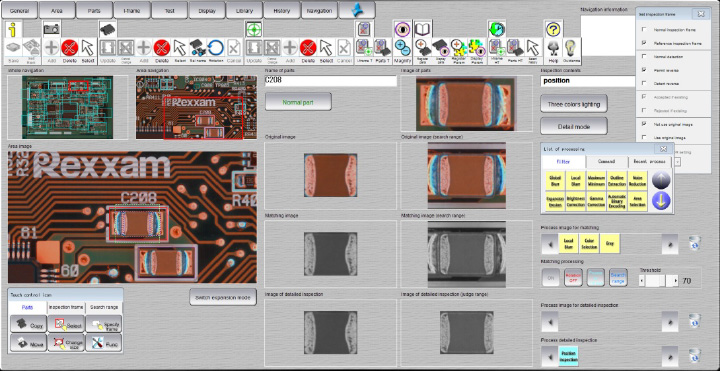This screenshot has height=371, width=720.
Task: Open the purple eye icon group
Action: click(402, 29)
